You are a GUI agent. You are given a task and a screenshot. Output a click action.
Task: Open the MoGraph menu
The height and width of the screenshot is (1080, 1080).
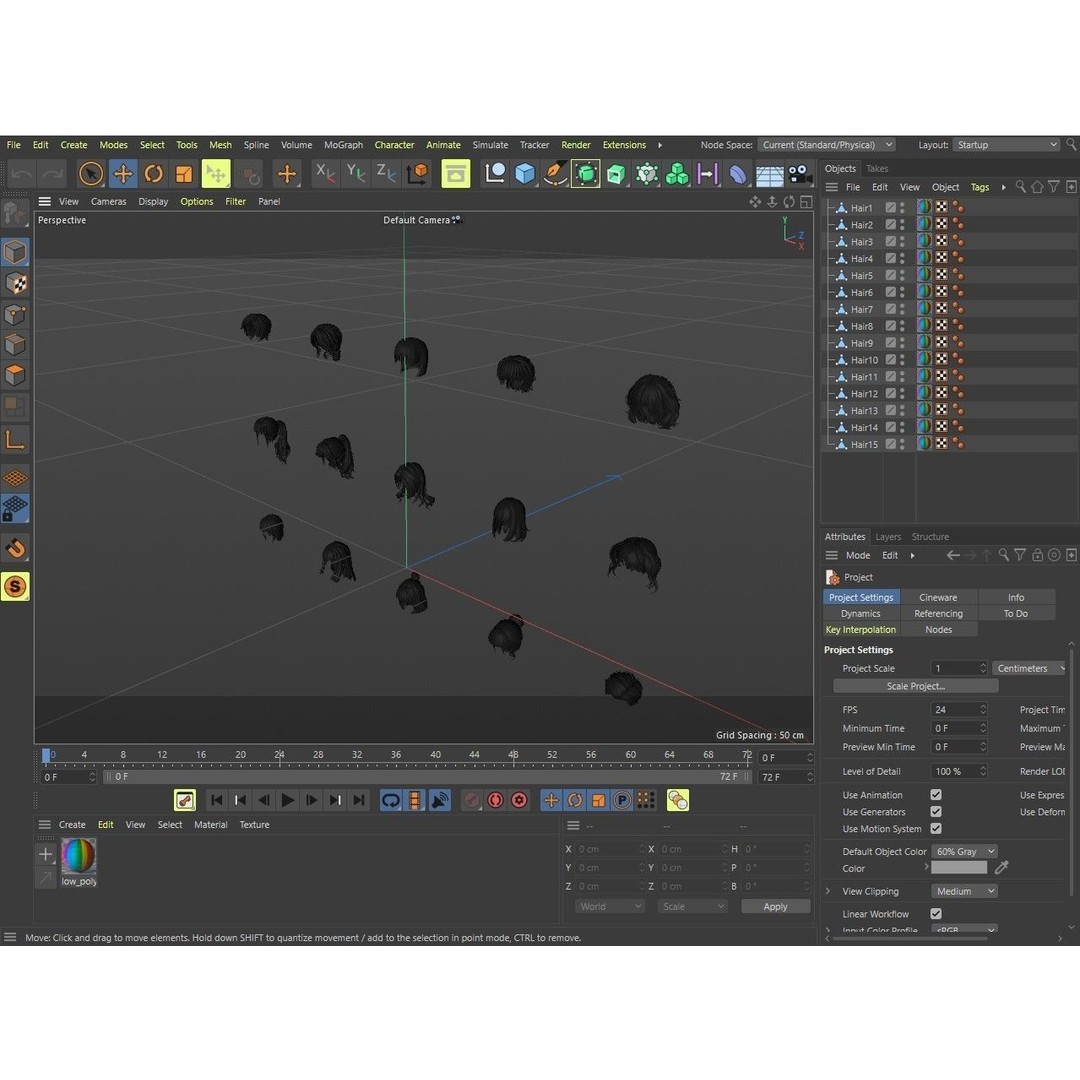coord(343,145)
